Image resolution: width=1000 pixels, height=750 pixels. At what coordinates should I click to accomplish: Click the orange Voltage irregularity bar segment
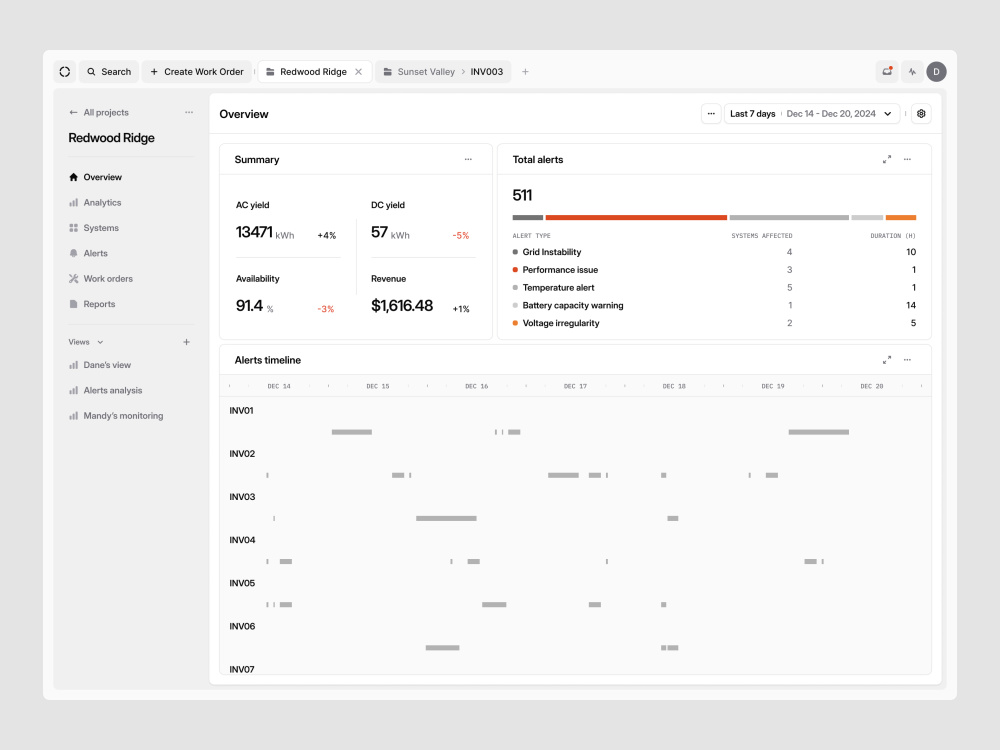coord(901,217)
